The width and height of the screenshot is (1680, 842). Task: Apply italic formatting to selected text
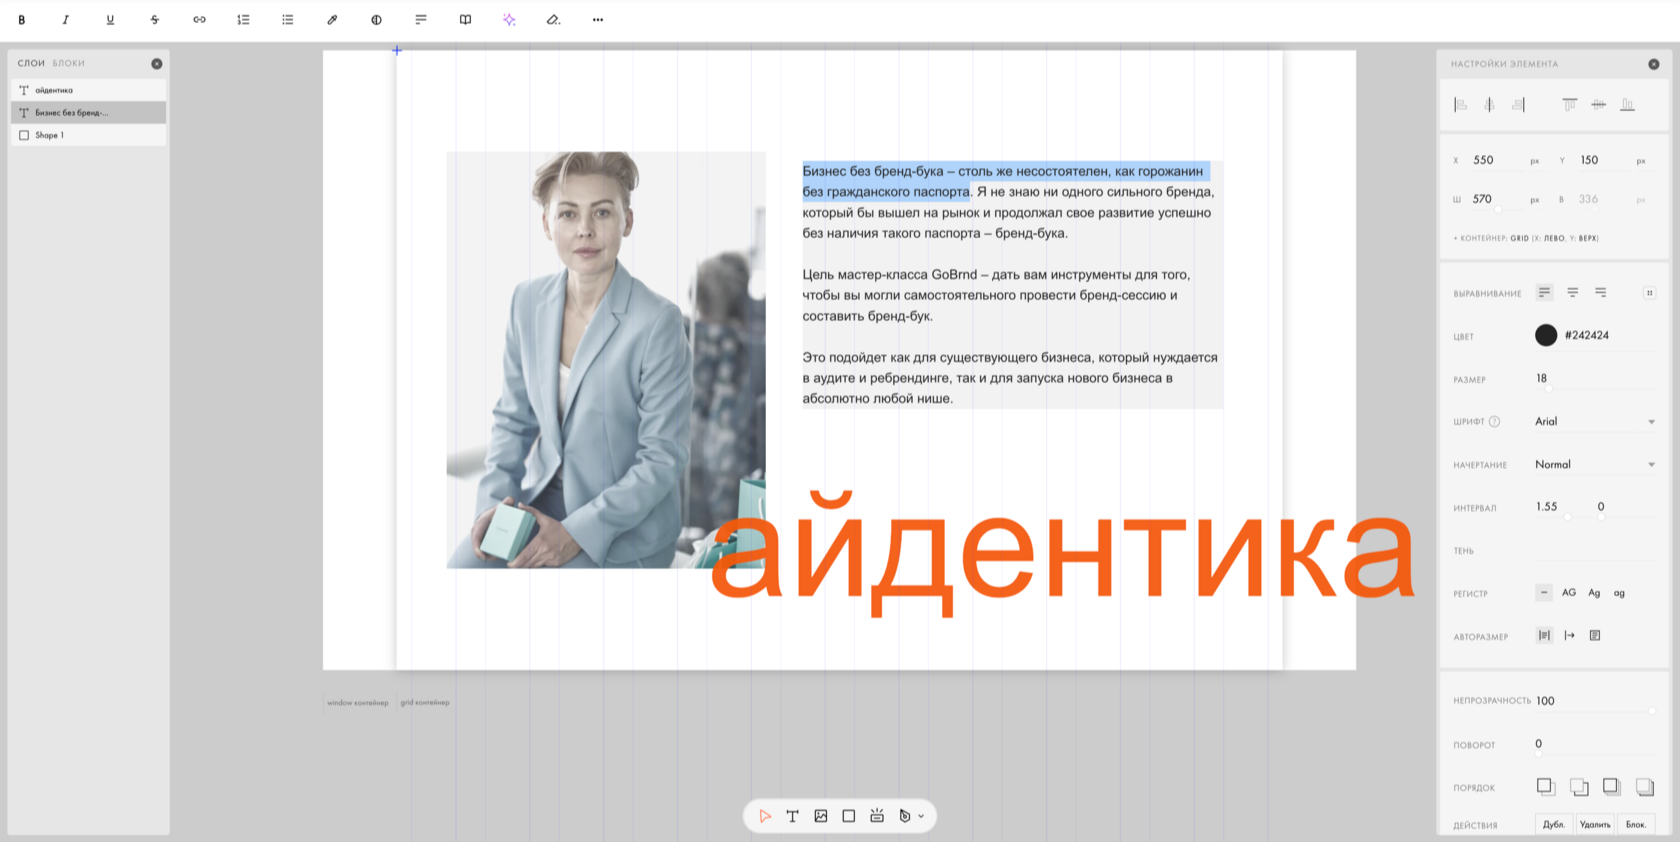pyautogui.click(x=66, y=20)
